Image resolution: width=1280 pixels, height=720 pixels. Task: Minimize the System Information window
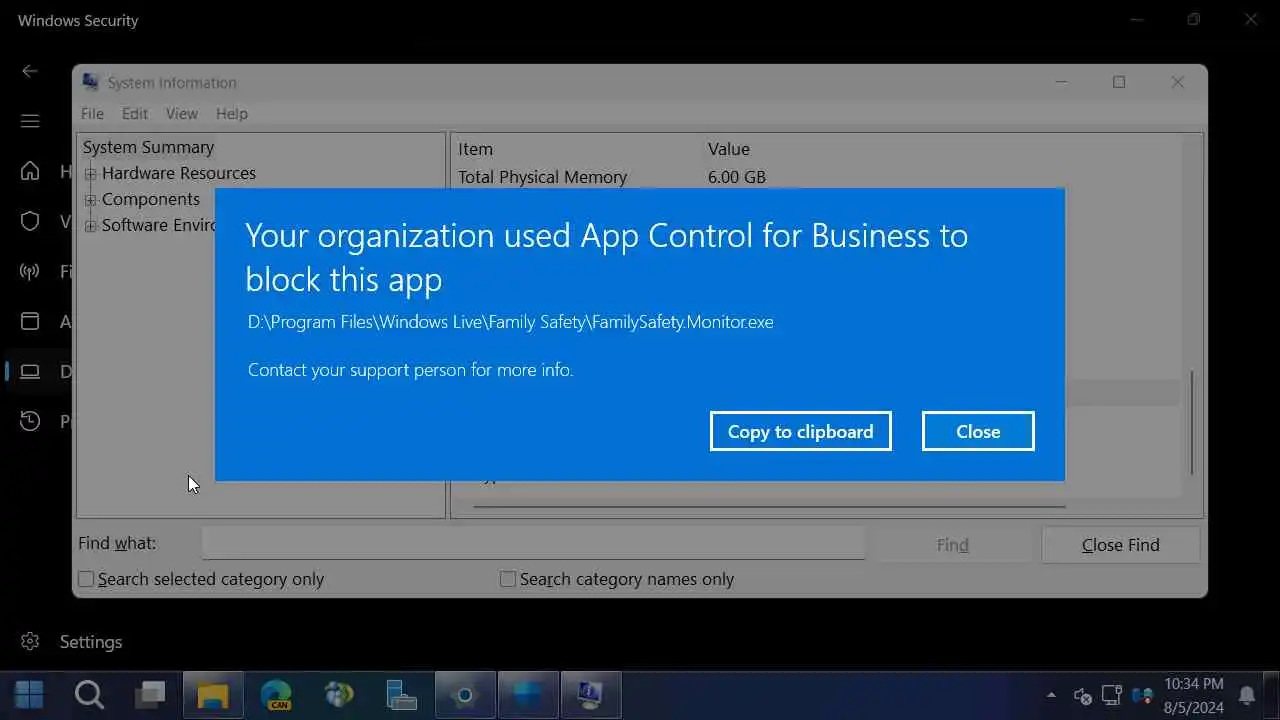click(1061, 82)
